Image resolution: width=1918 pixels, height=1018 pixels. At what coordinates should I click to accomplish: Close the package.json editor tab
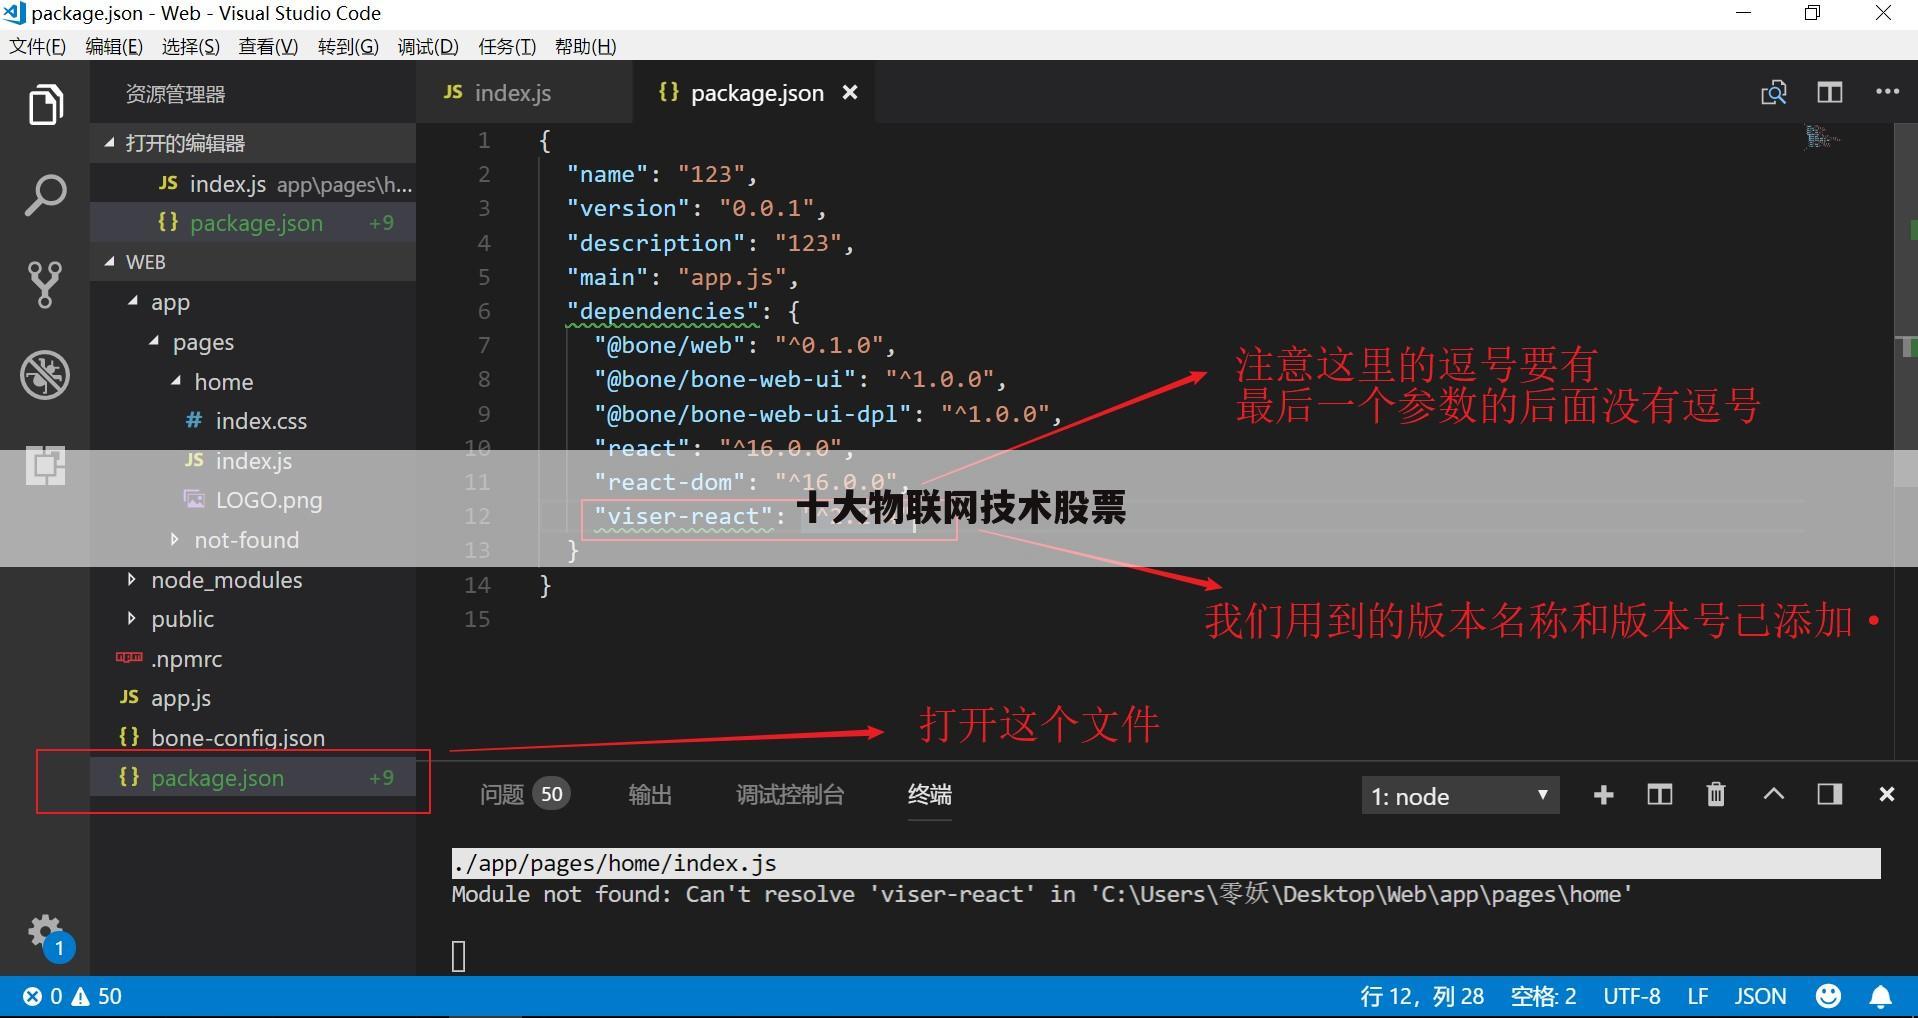click(x=850, y=93)
